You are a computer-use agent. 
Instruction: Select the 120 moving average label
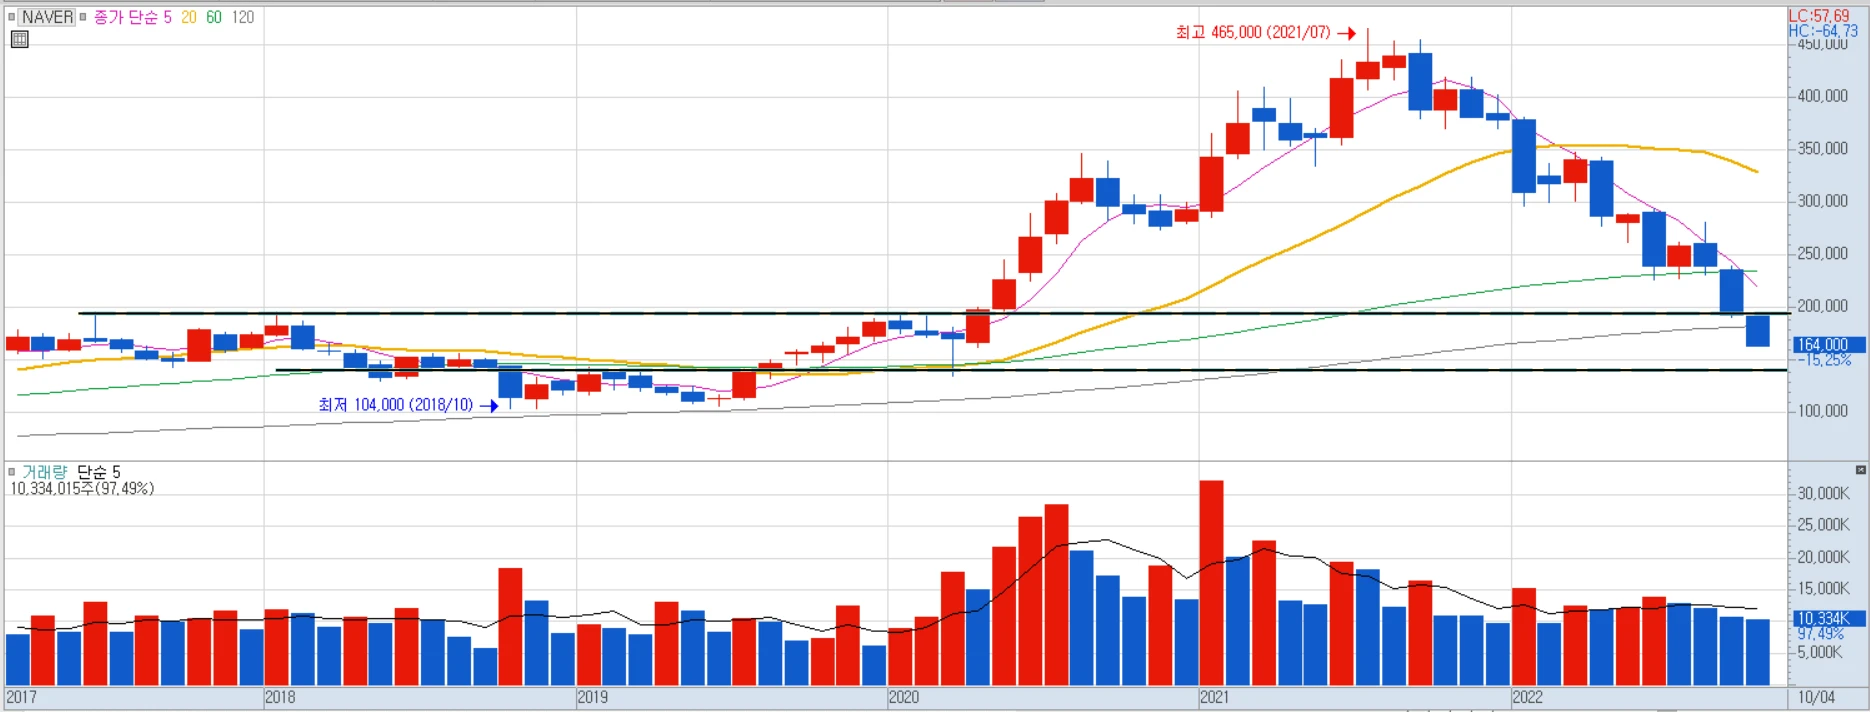pos(243,17)
